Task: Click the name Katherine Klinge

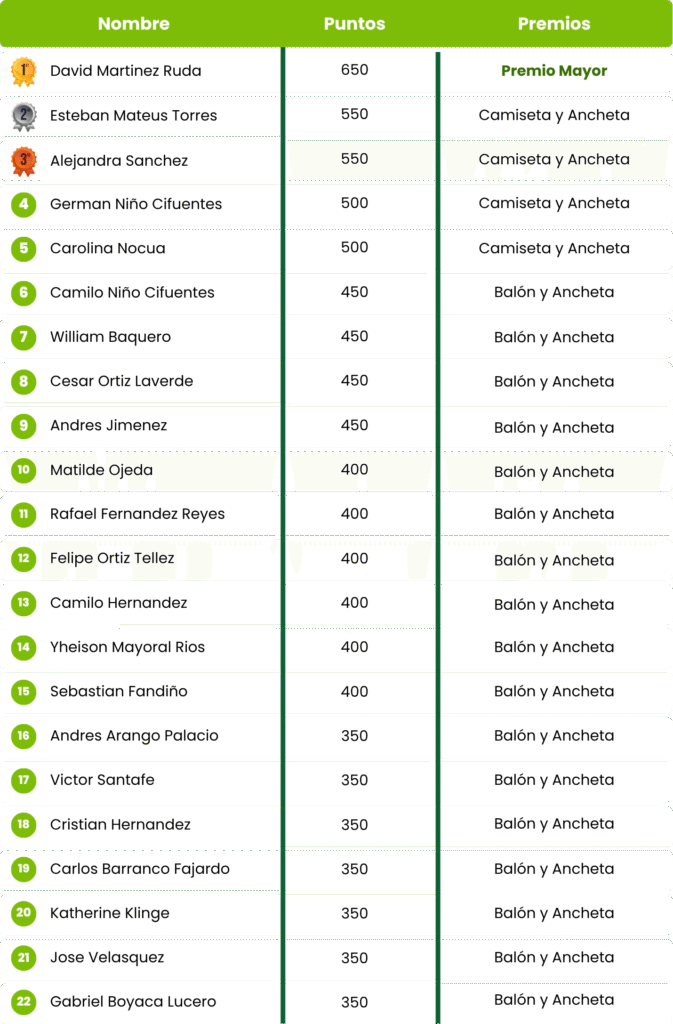Action: (x=110, y=913)
